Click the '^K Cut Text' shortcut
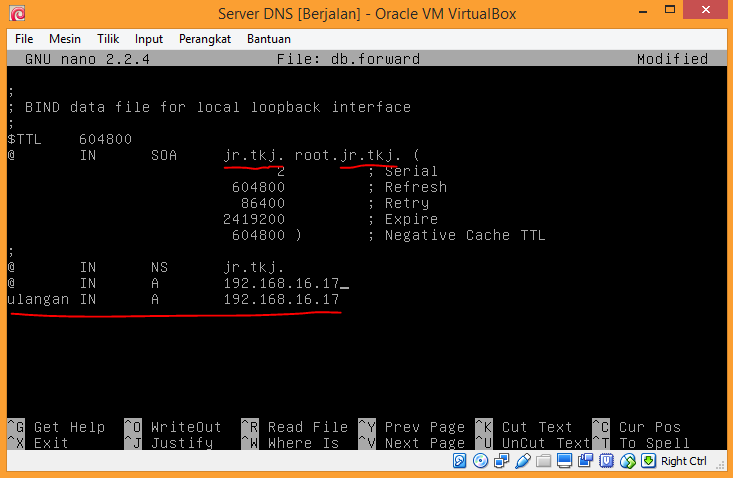733x478 pixels. [x=524, y=427]
